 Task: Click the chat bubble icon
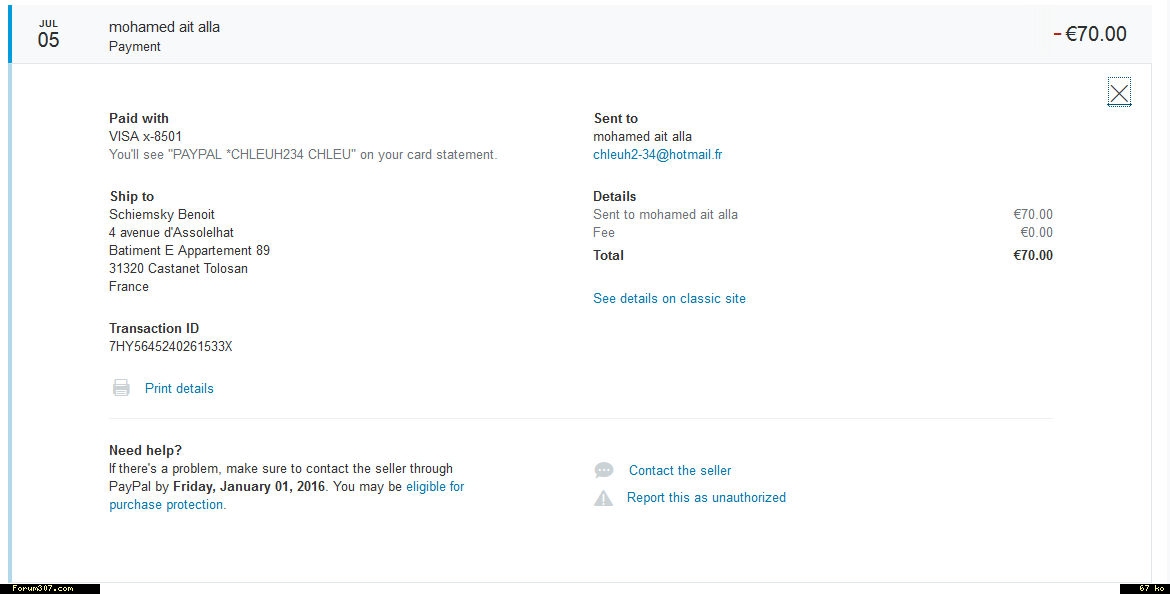pyautogui.click(x=603, y=470)
